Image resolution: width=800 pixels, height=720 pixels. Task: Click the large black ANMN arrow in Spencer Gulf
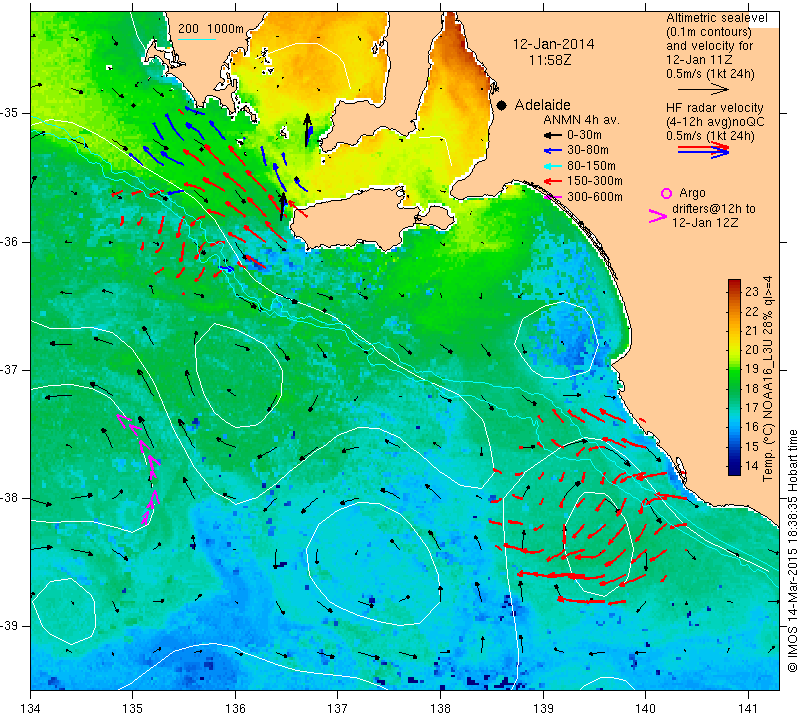click(x=307, y=130)
